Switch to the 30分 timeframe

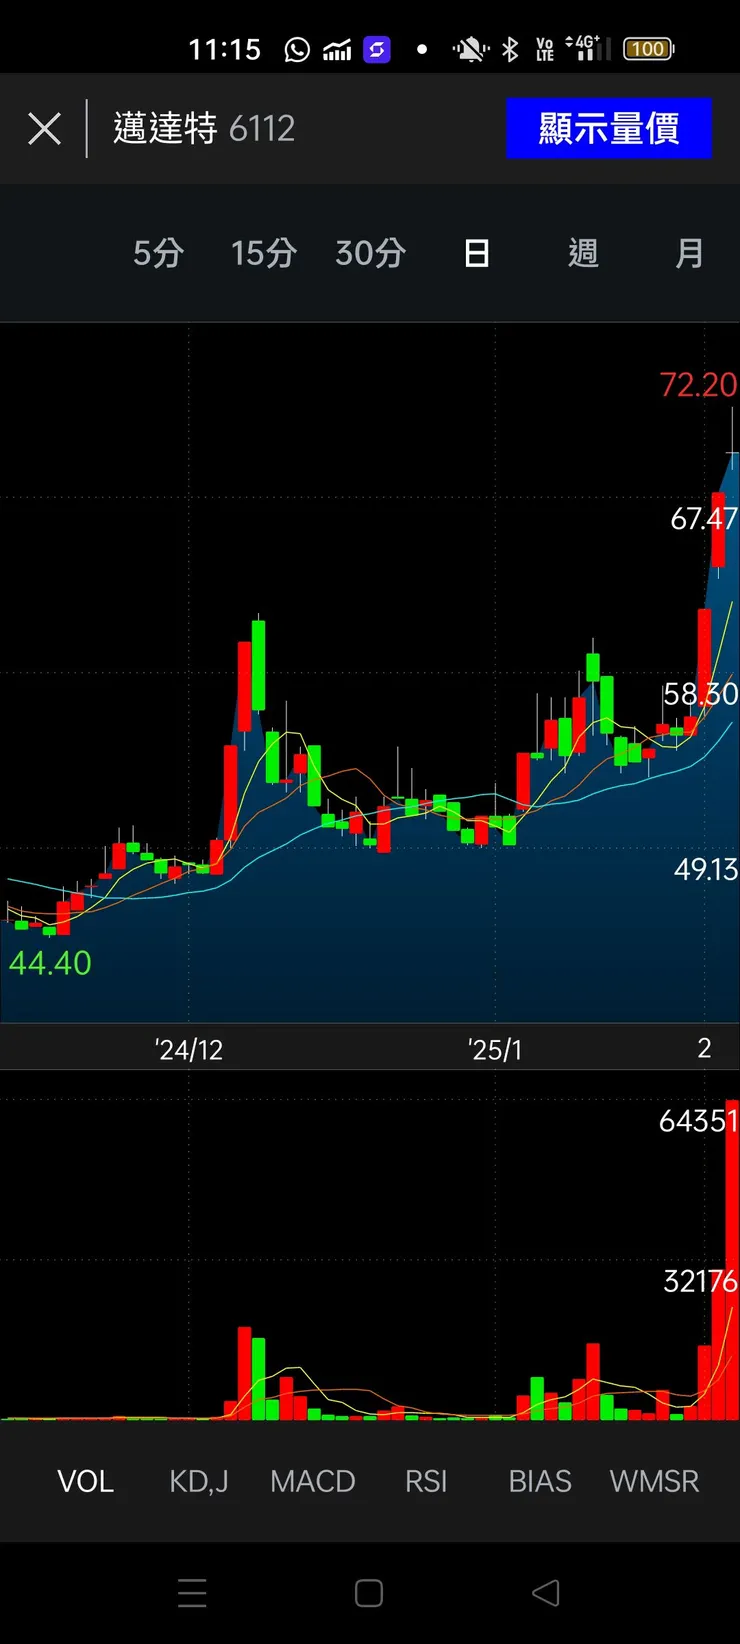370,253
